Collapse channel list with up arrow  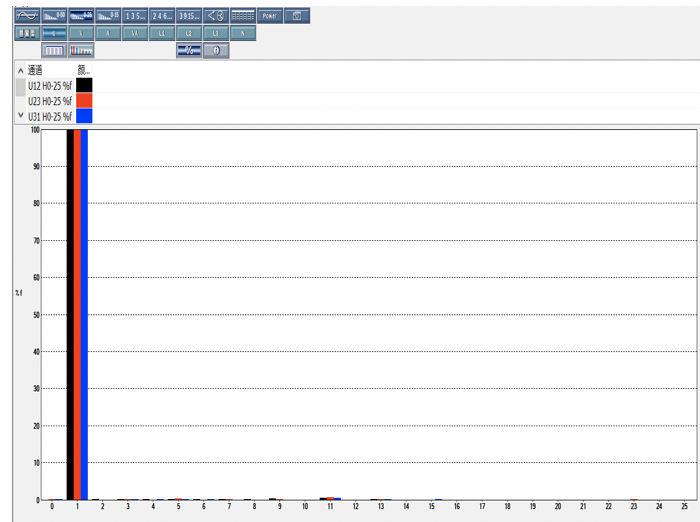(x=21, y=71)
